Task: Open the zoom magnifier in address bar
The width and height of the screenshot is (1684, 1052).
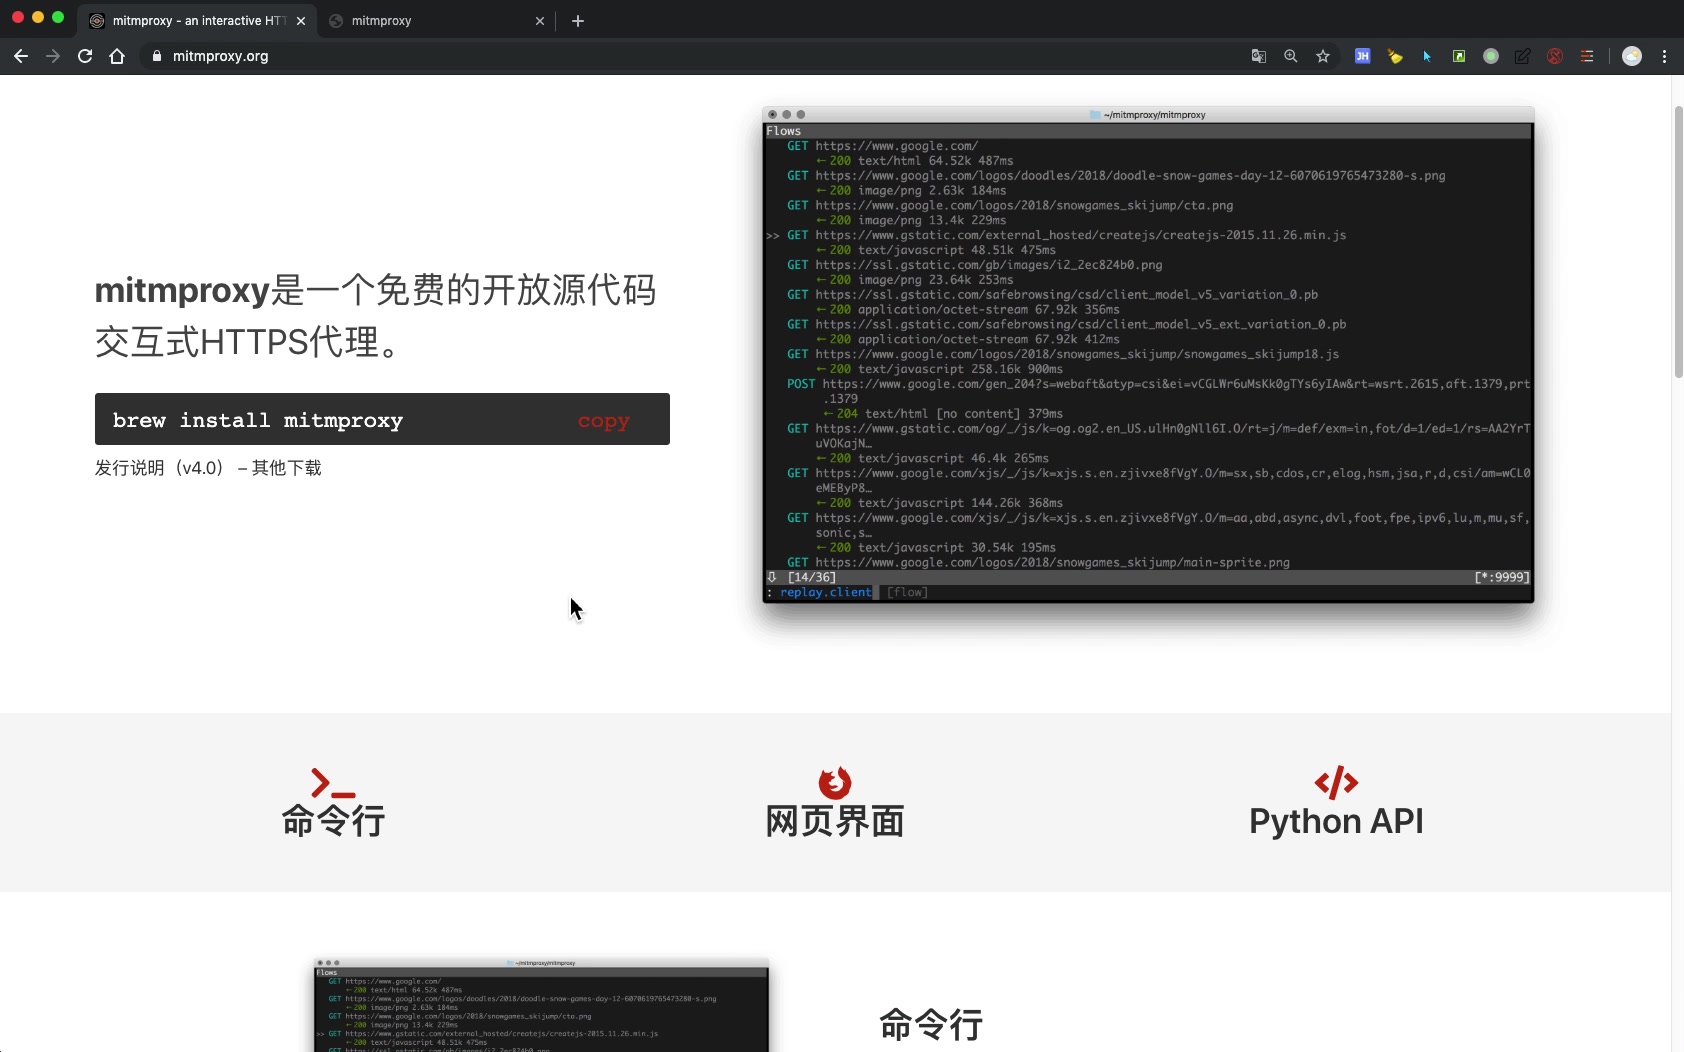Action: click(x=1291, y=56)
